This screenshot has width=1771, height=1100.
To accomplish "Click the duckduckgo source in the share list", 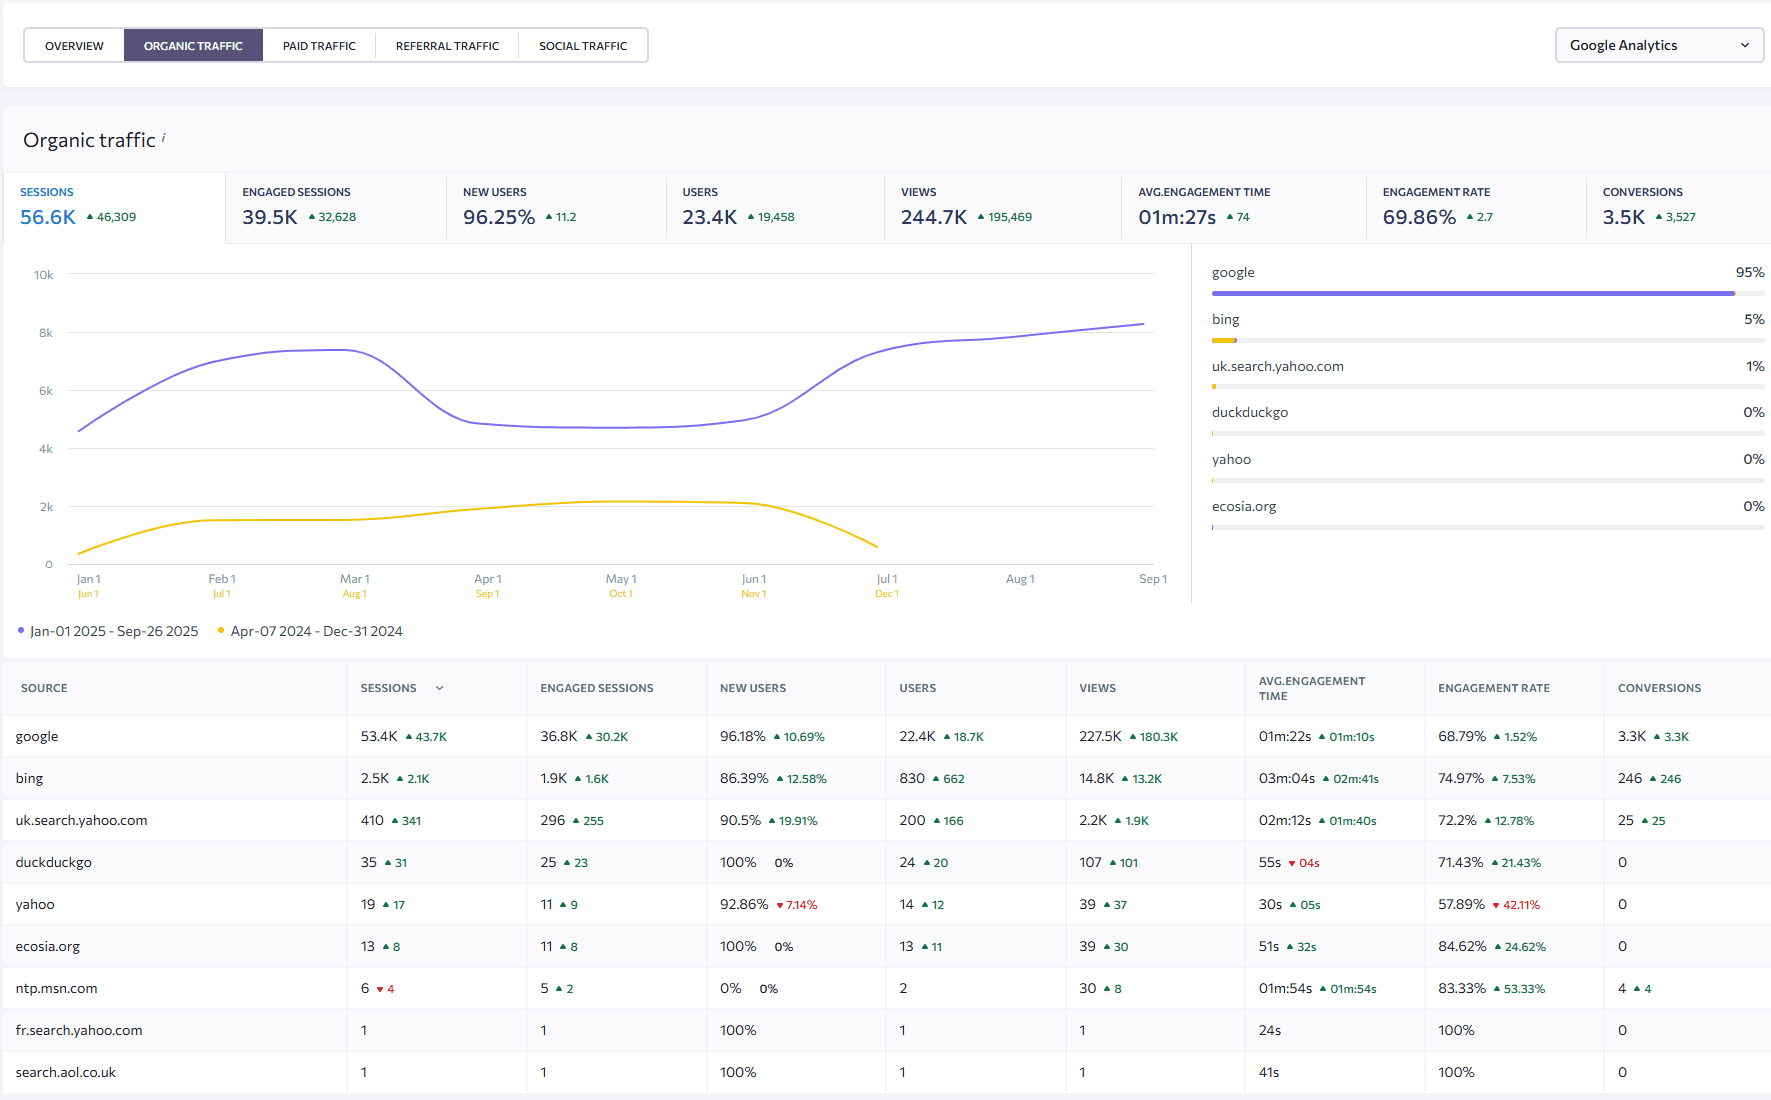I will pyautogui.click(x=1250, y=412).
